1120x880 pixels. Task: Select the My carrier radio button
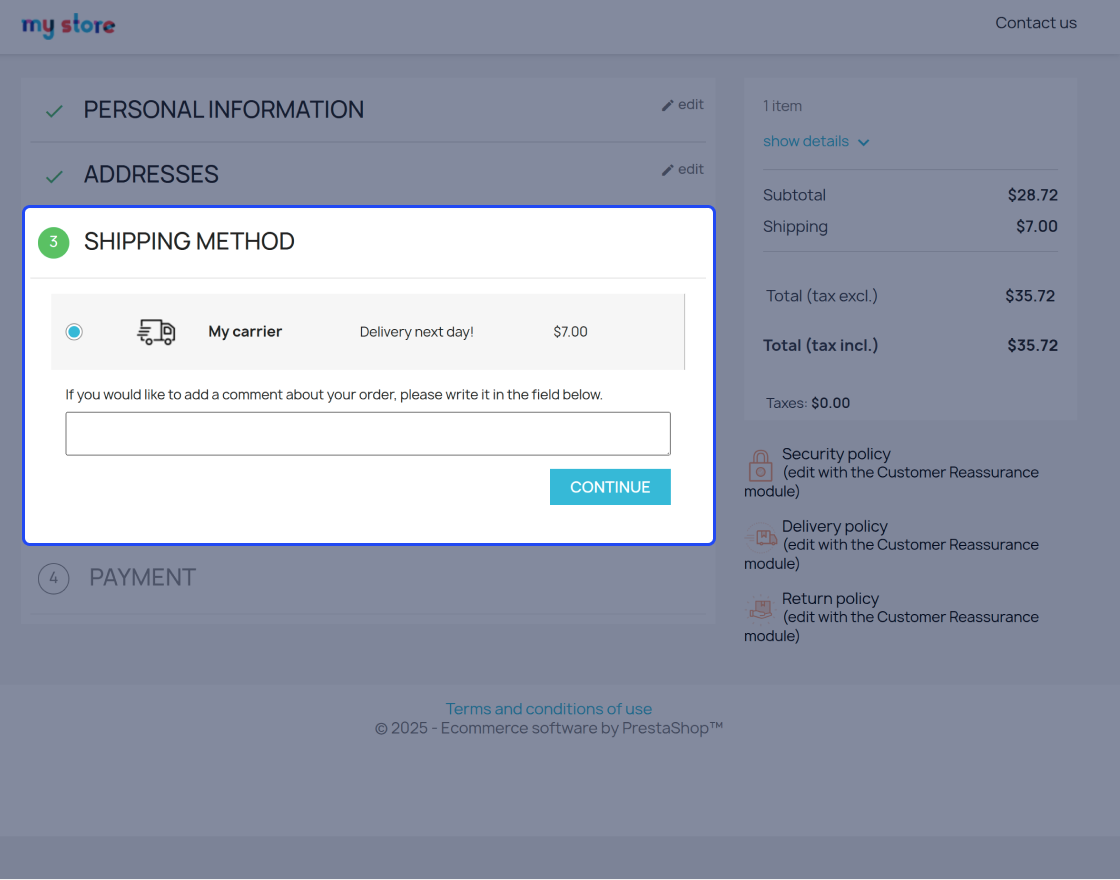[x=74, y=331]
